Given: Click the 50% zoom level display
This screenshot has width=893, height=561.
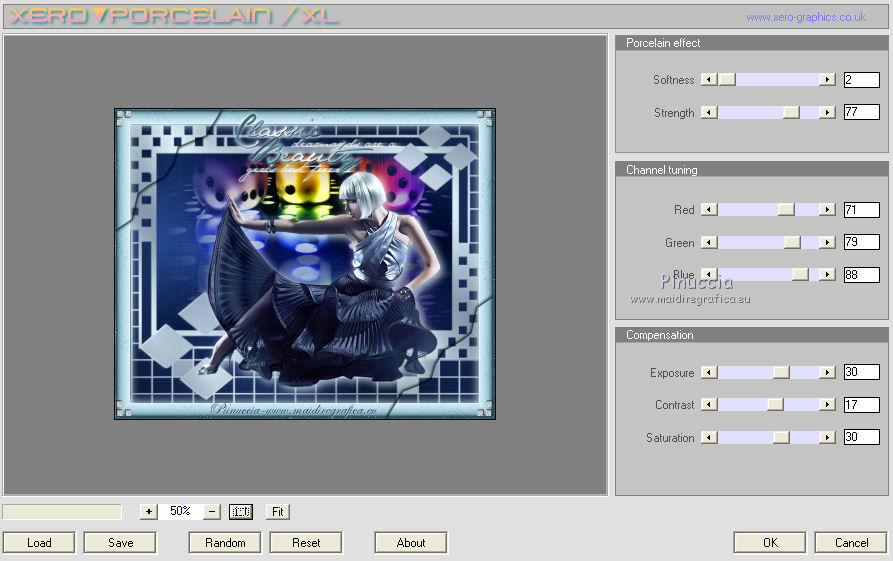Looking at the screenshot, I should [180, 511].
